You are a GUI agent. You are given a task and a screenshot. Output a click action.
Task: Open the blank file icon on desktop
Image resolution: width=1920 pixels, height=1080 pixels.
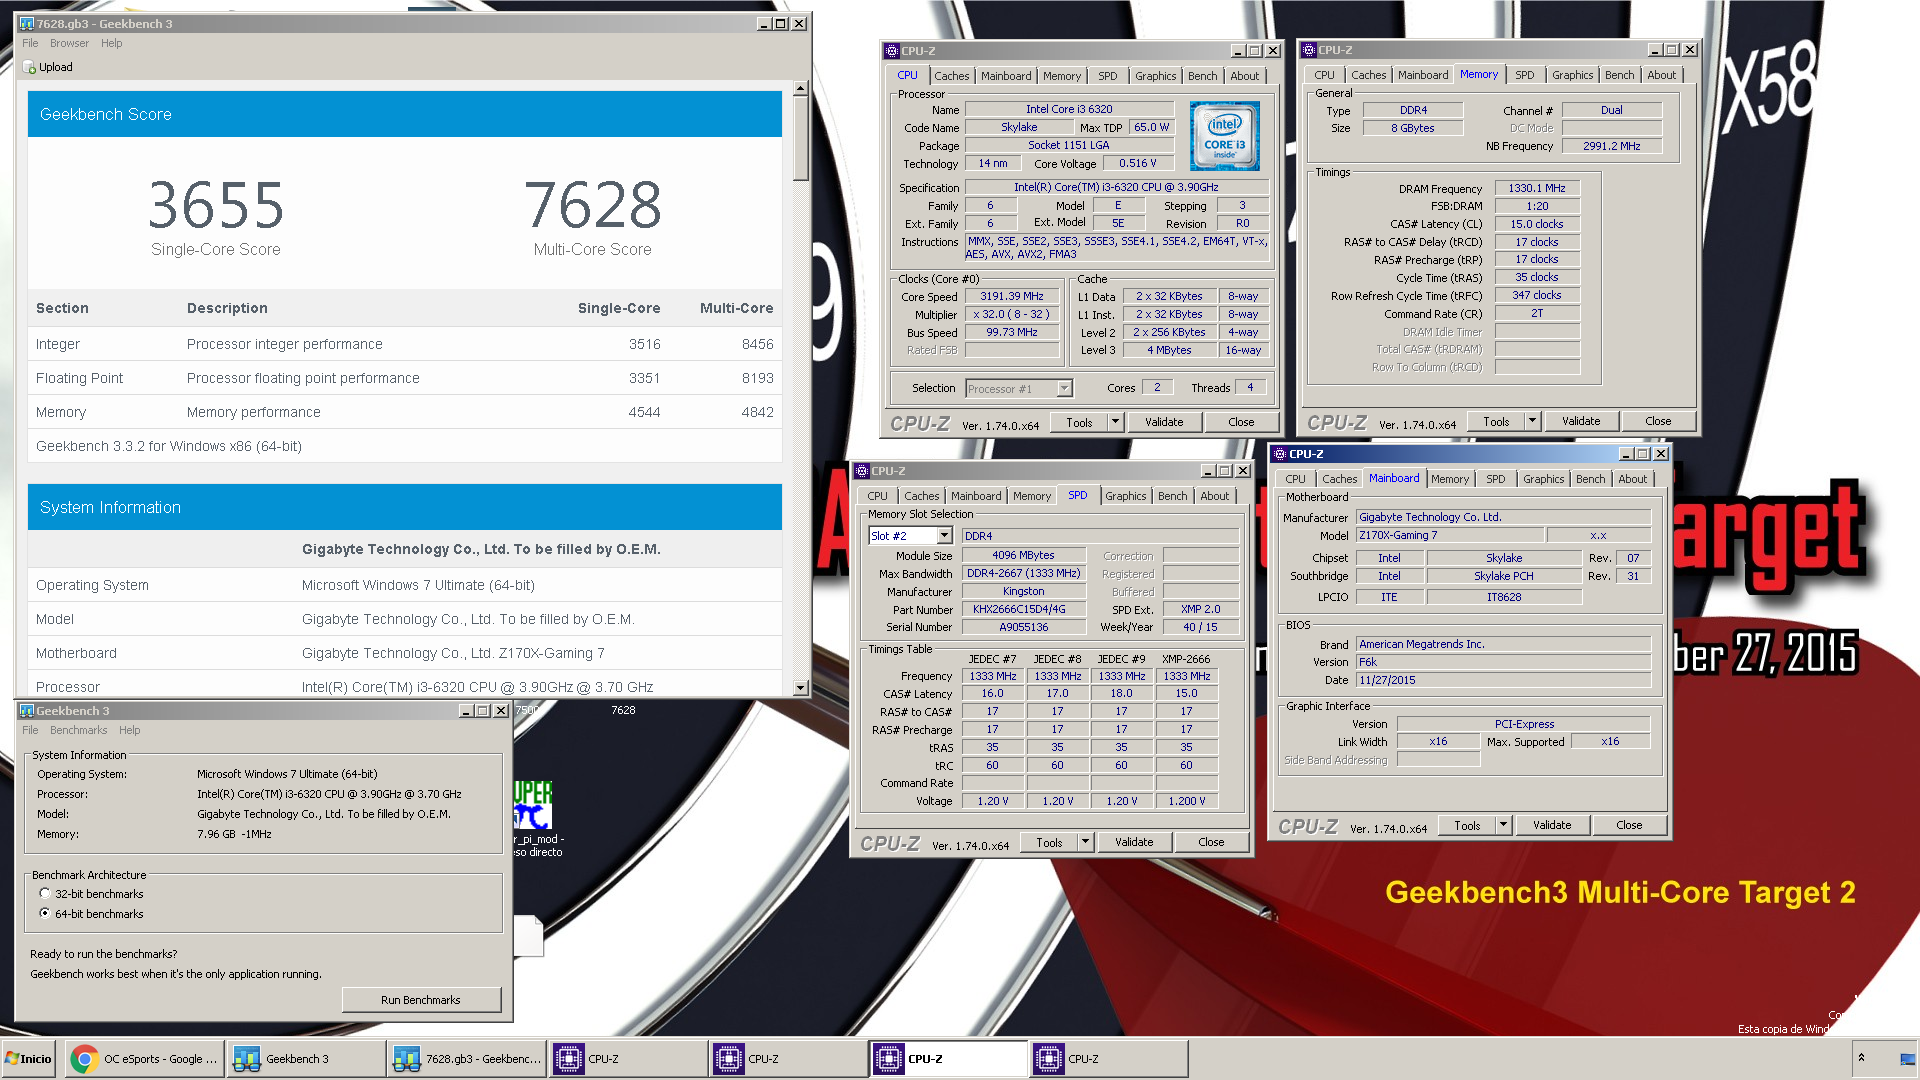click(x=529, y=936)
